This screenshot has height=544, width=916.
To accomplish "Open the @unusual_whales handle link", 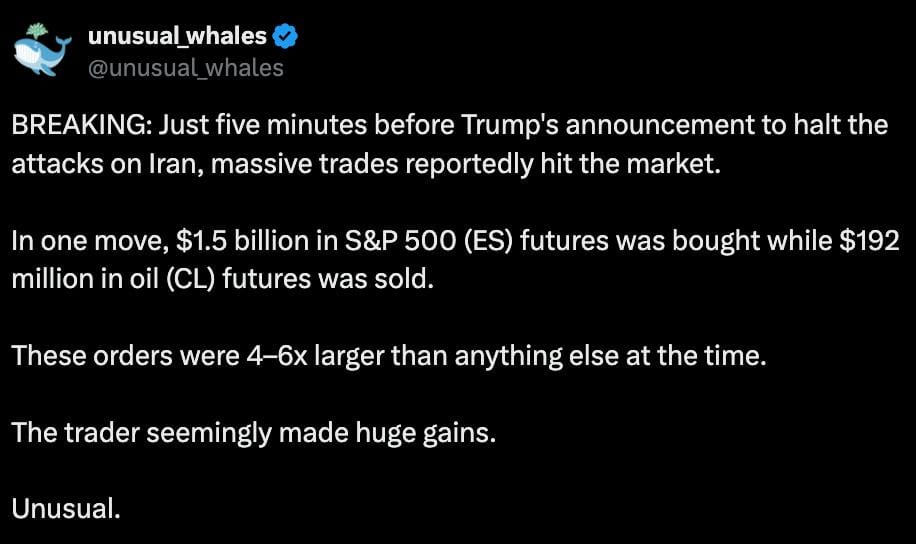I will point(186,67).
